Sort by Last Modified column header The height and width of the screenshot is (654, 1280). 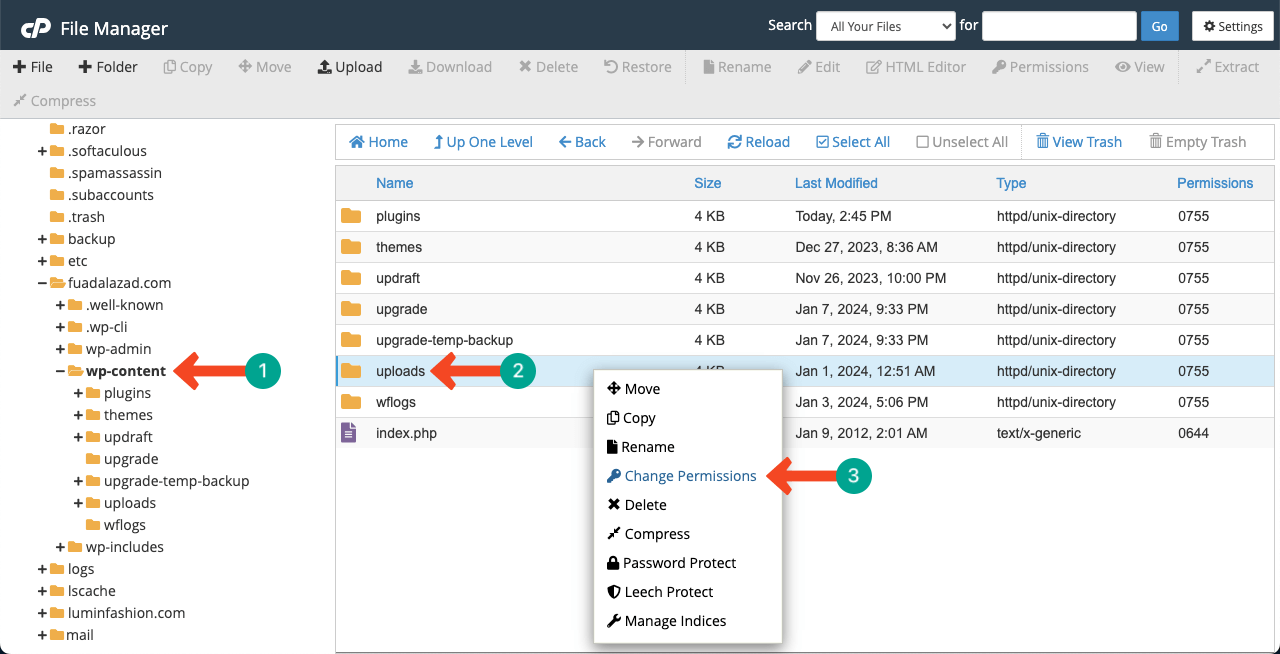[836, 183]
